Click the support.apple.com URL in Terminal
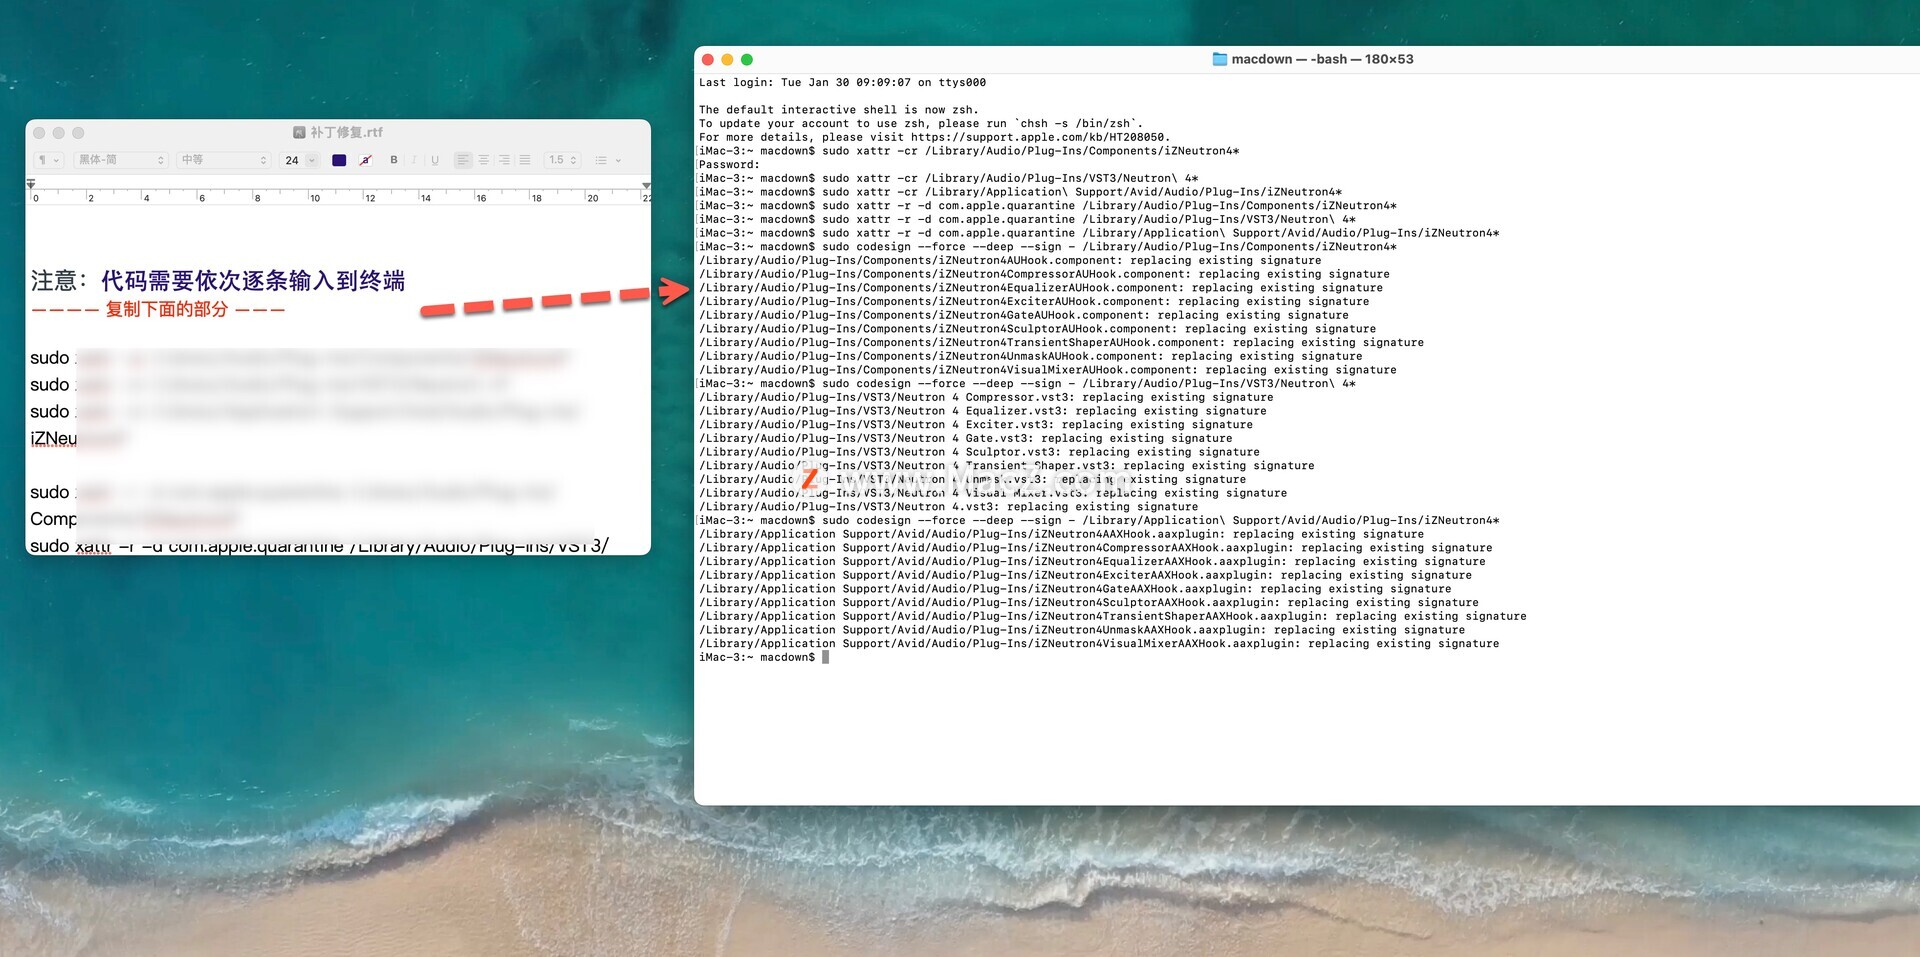This screenshot has height=957, width=1920. click(x=1038, y=138)
